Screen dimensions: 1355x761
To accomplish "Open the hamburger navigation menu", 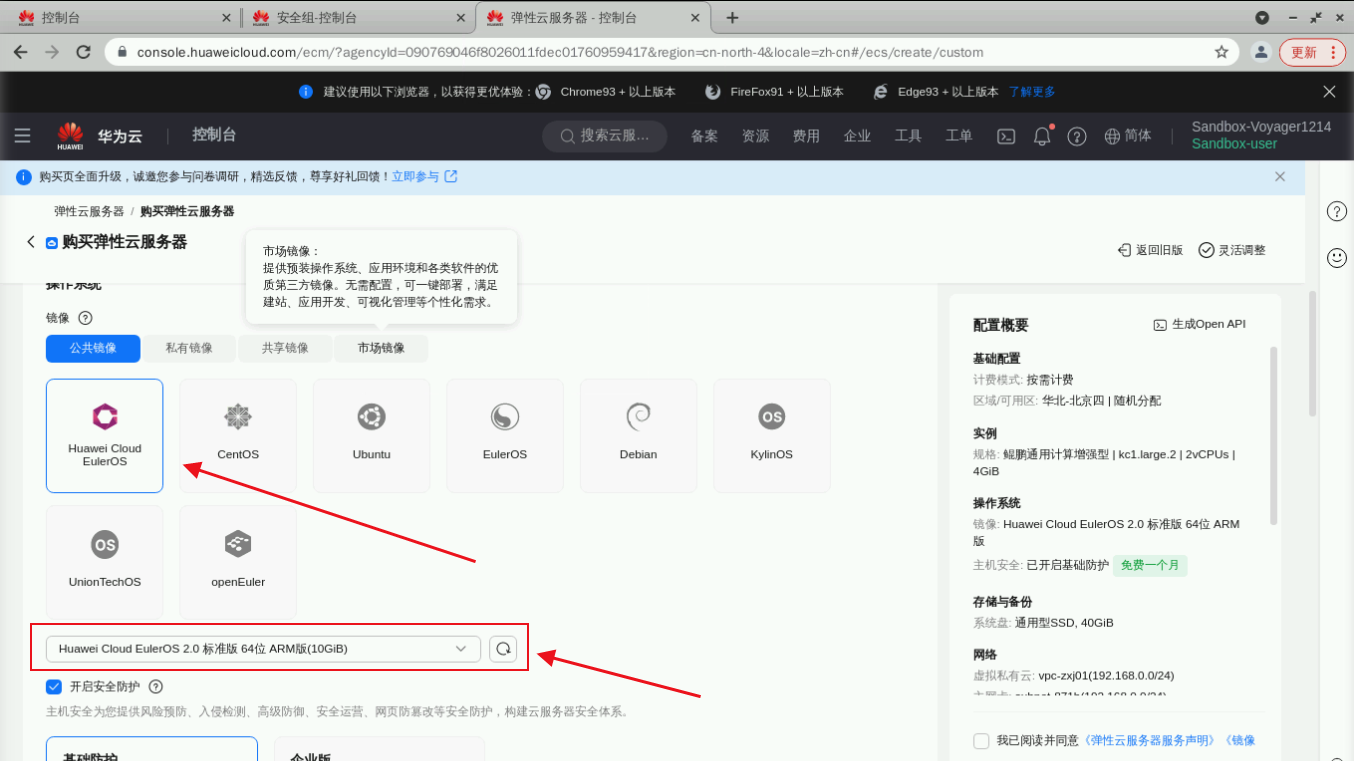I will coord(22,136).
